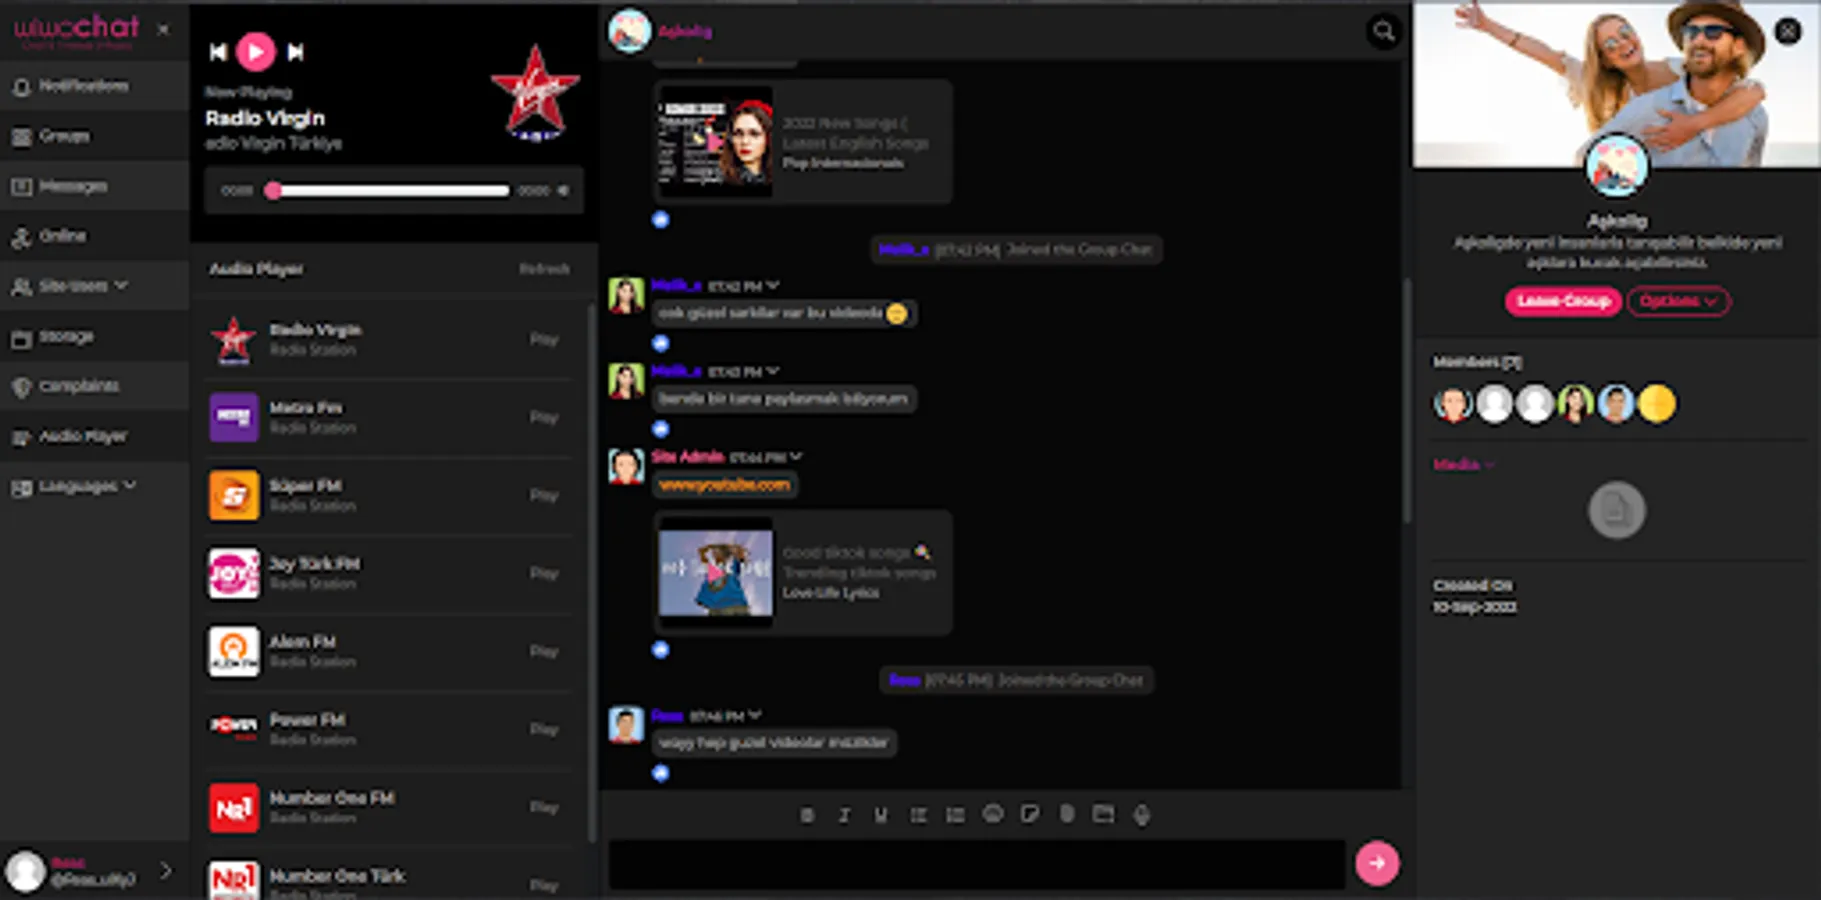1821x900 pixels.
Task: Open Audio Player from the sidebar
Action: [95, 436]
